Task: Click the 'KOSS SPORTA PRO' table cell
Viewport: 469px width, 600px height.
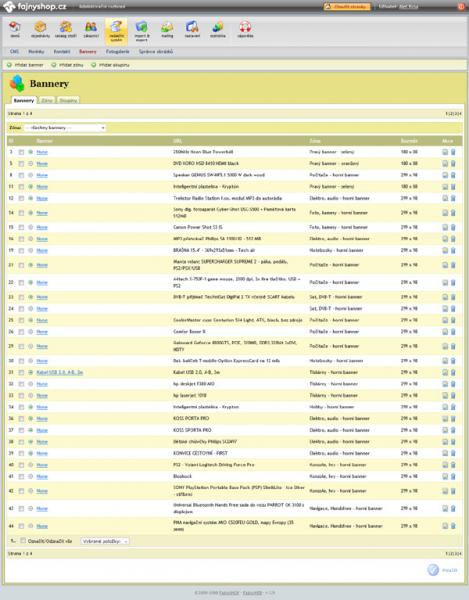Action: point(192,430)
